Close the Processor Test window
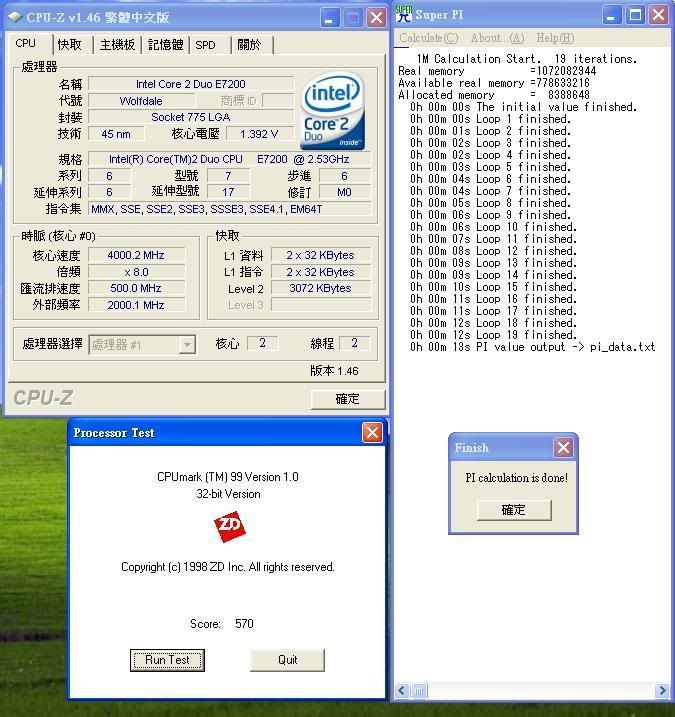This screenshot has height=717, width=675. [372, 433]
